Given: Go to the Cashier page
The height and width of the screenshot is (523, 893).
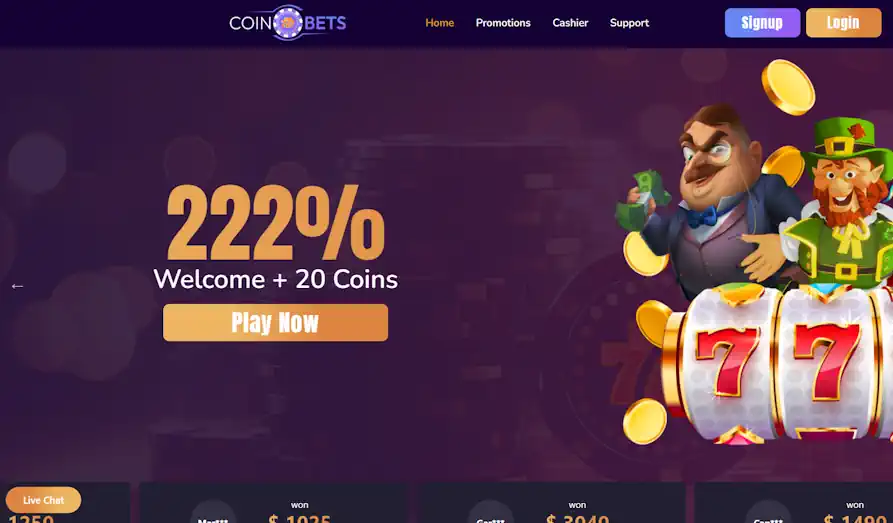Looking at the screenshot, I should tap(570, 23).
